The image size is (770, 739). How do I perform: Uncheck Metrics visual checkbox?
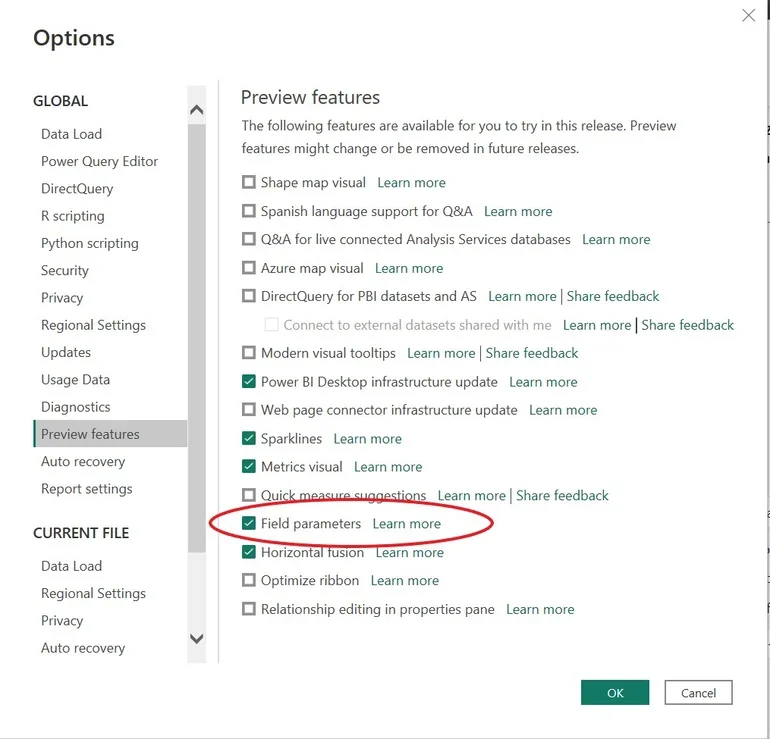click(x=249, y=466)
